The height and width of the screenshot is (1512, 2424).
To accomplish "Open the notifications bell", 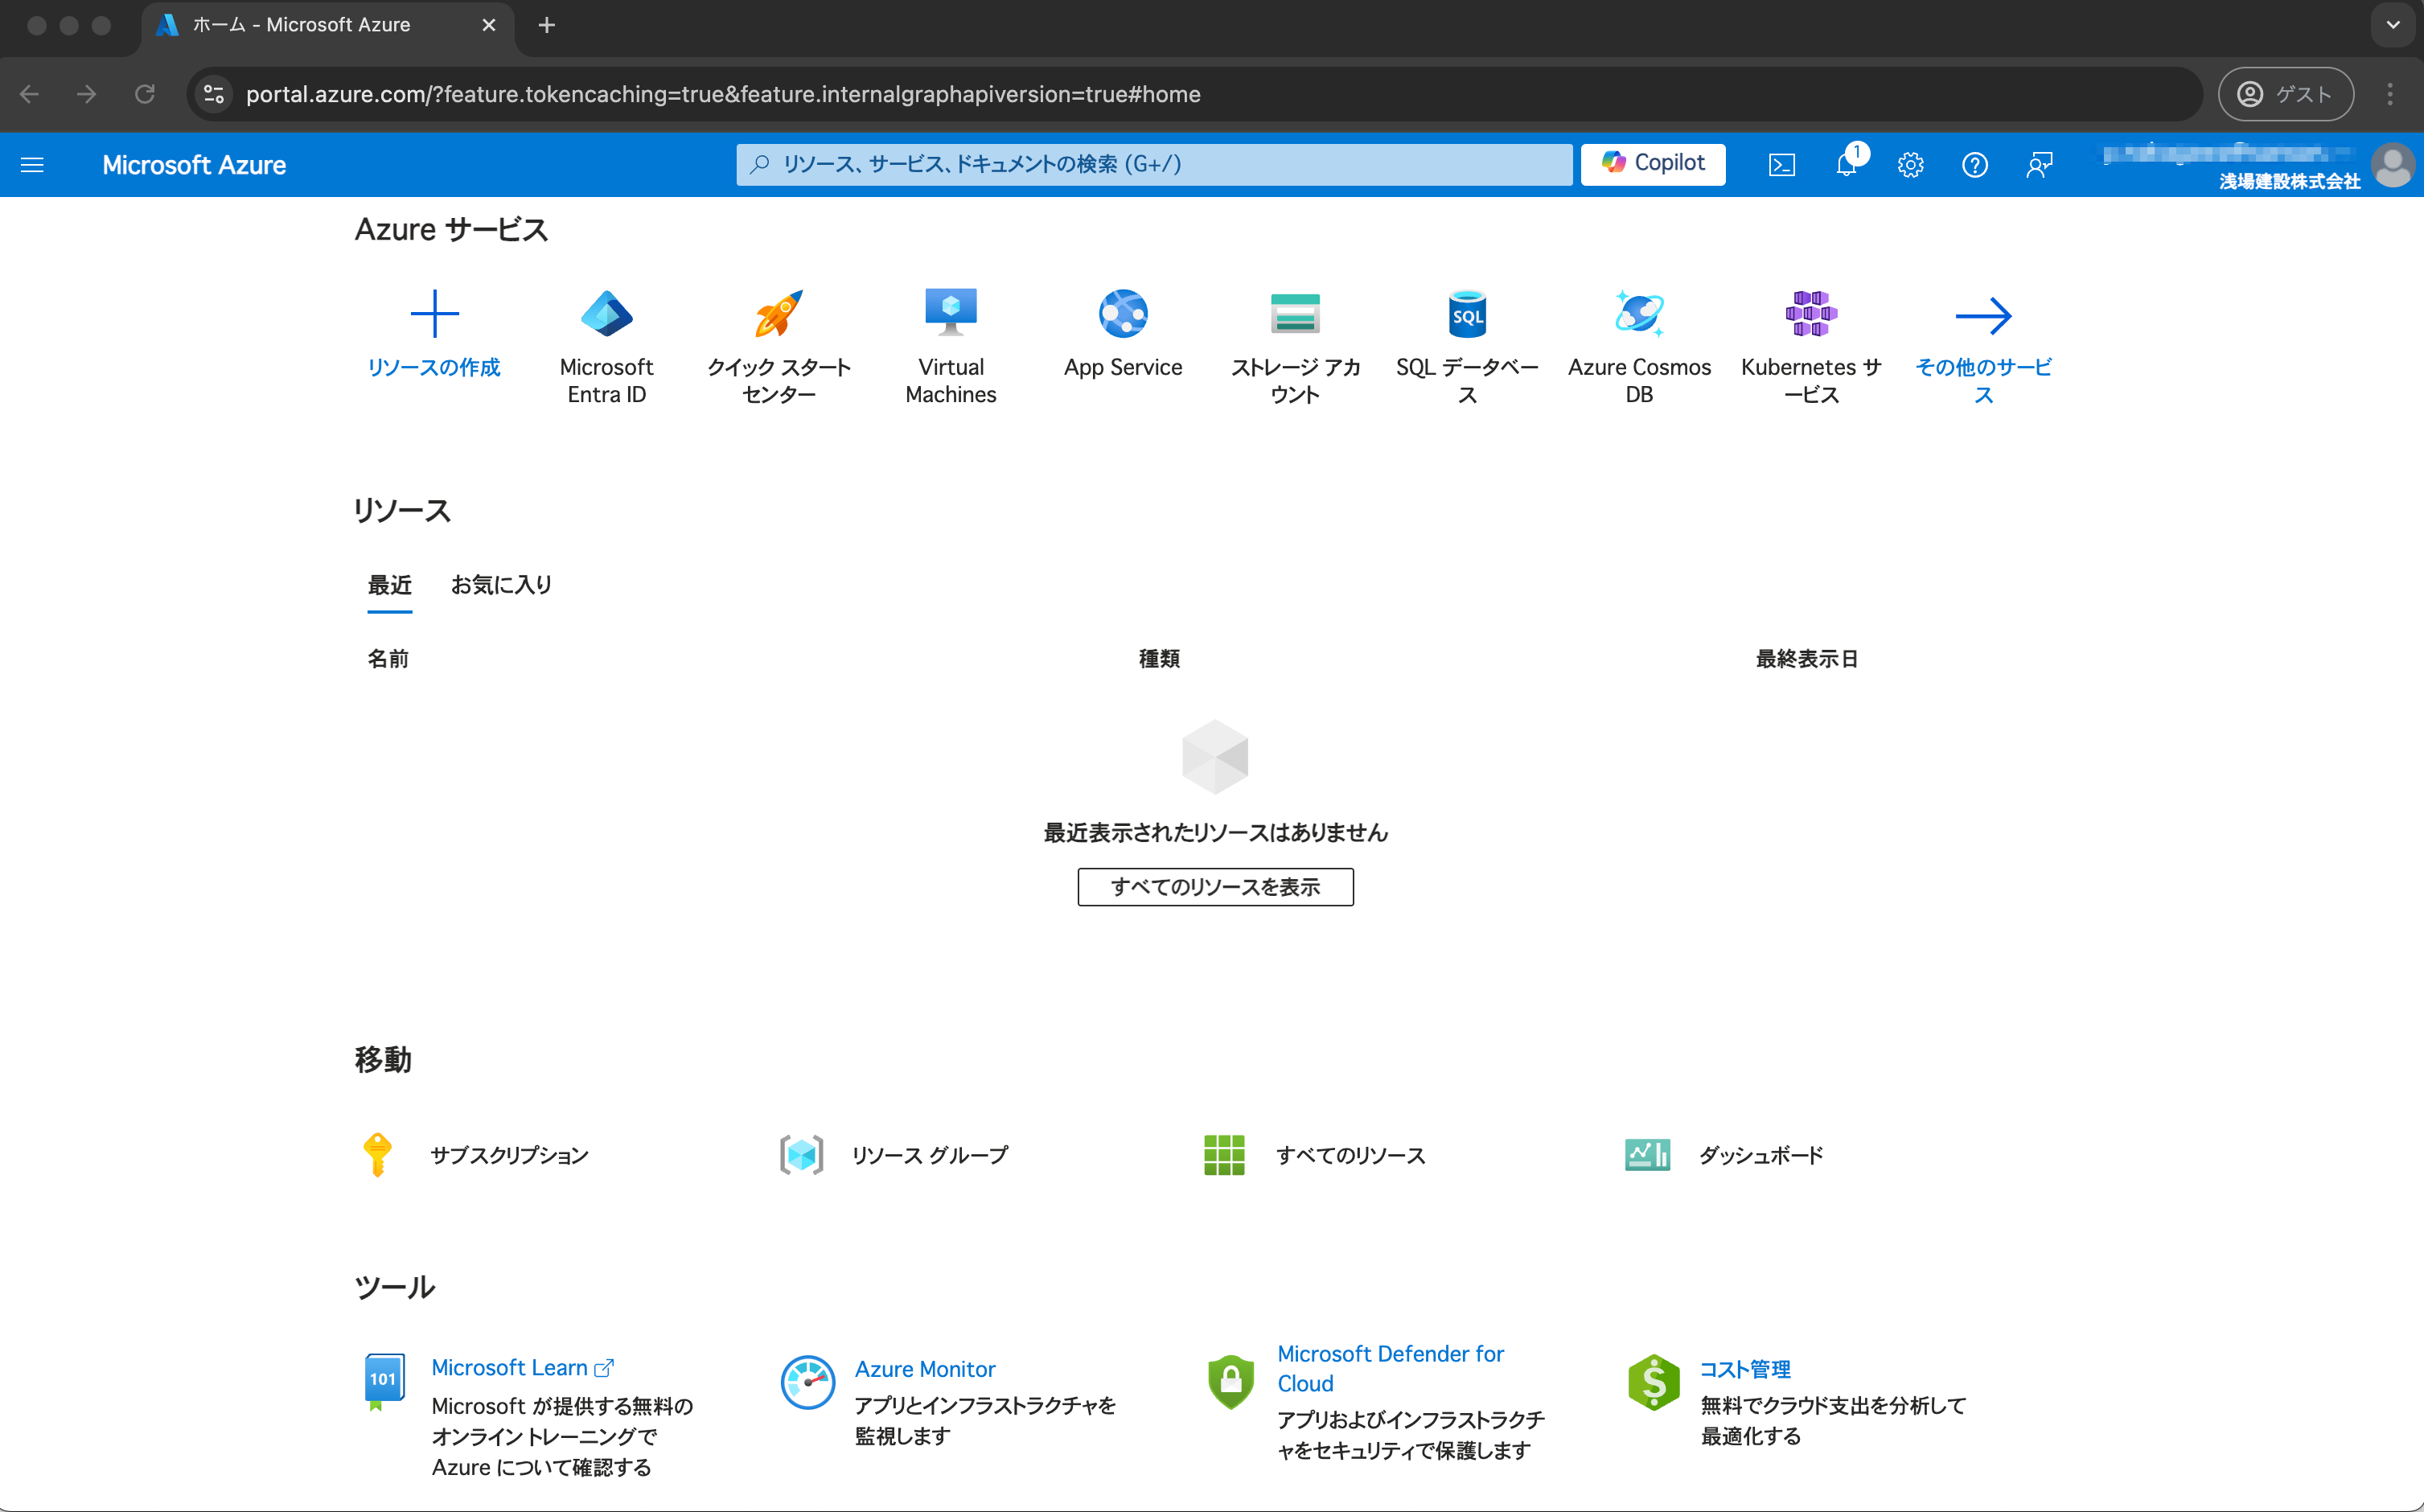I will [1847, 164].
